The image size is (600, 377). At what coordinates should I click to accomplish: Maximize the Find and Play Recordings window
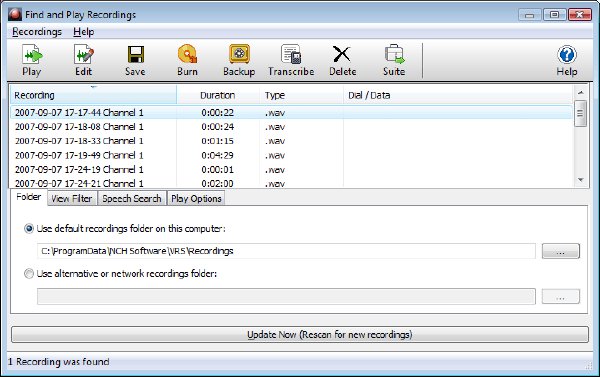click(554, 15)
